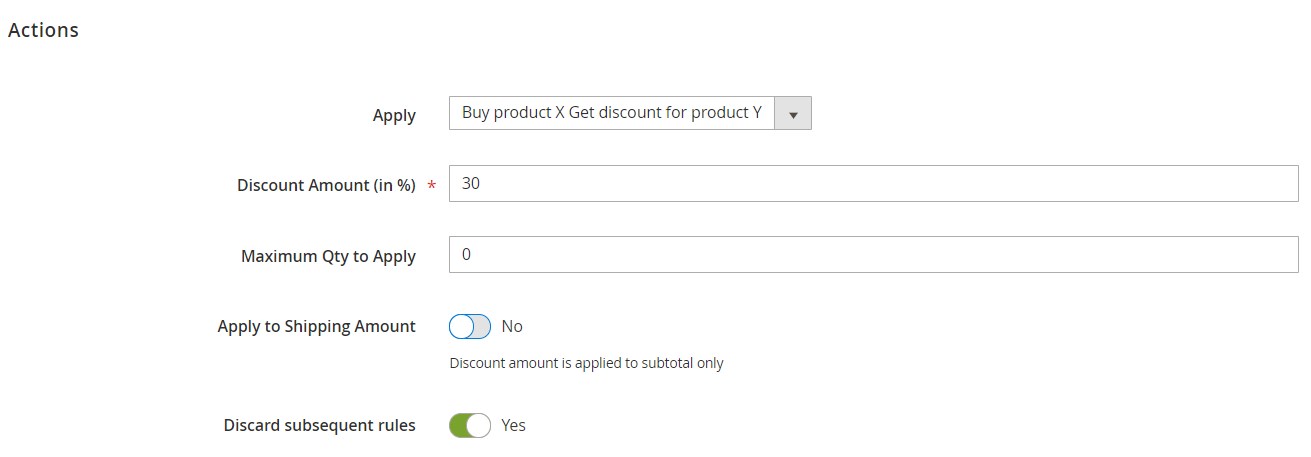Click into the Discount Amount (in %) field
The width and height of the screenshot is (1311, 457).
pyautogui.click(x=873, y=184)
